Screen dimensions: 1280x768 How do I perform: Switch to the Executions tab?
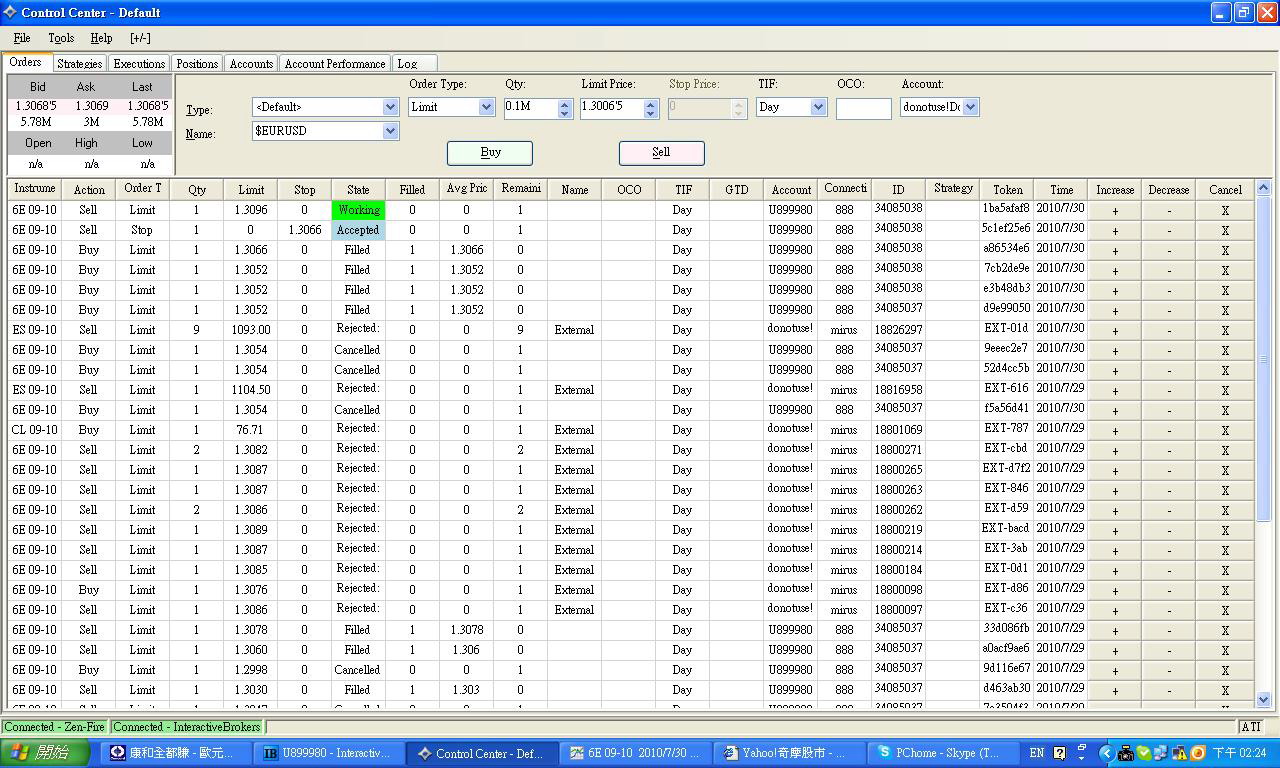point(139,64)
